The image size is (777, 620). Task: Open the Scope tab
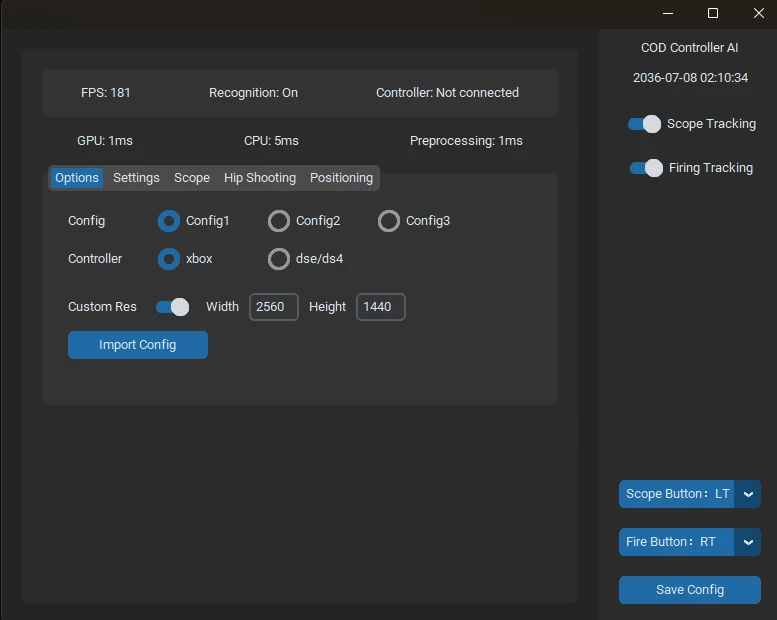(x=192, y=178)
